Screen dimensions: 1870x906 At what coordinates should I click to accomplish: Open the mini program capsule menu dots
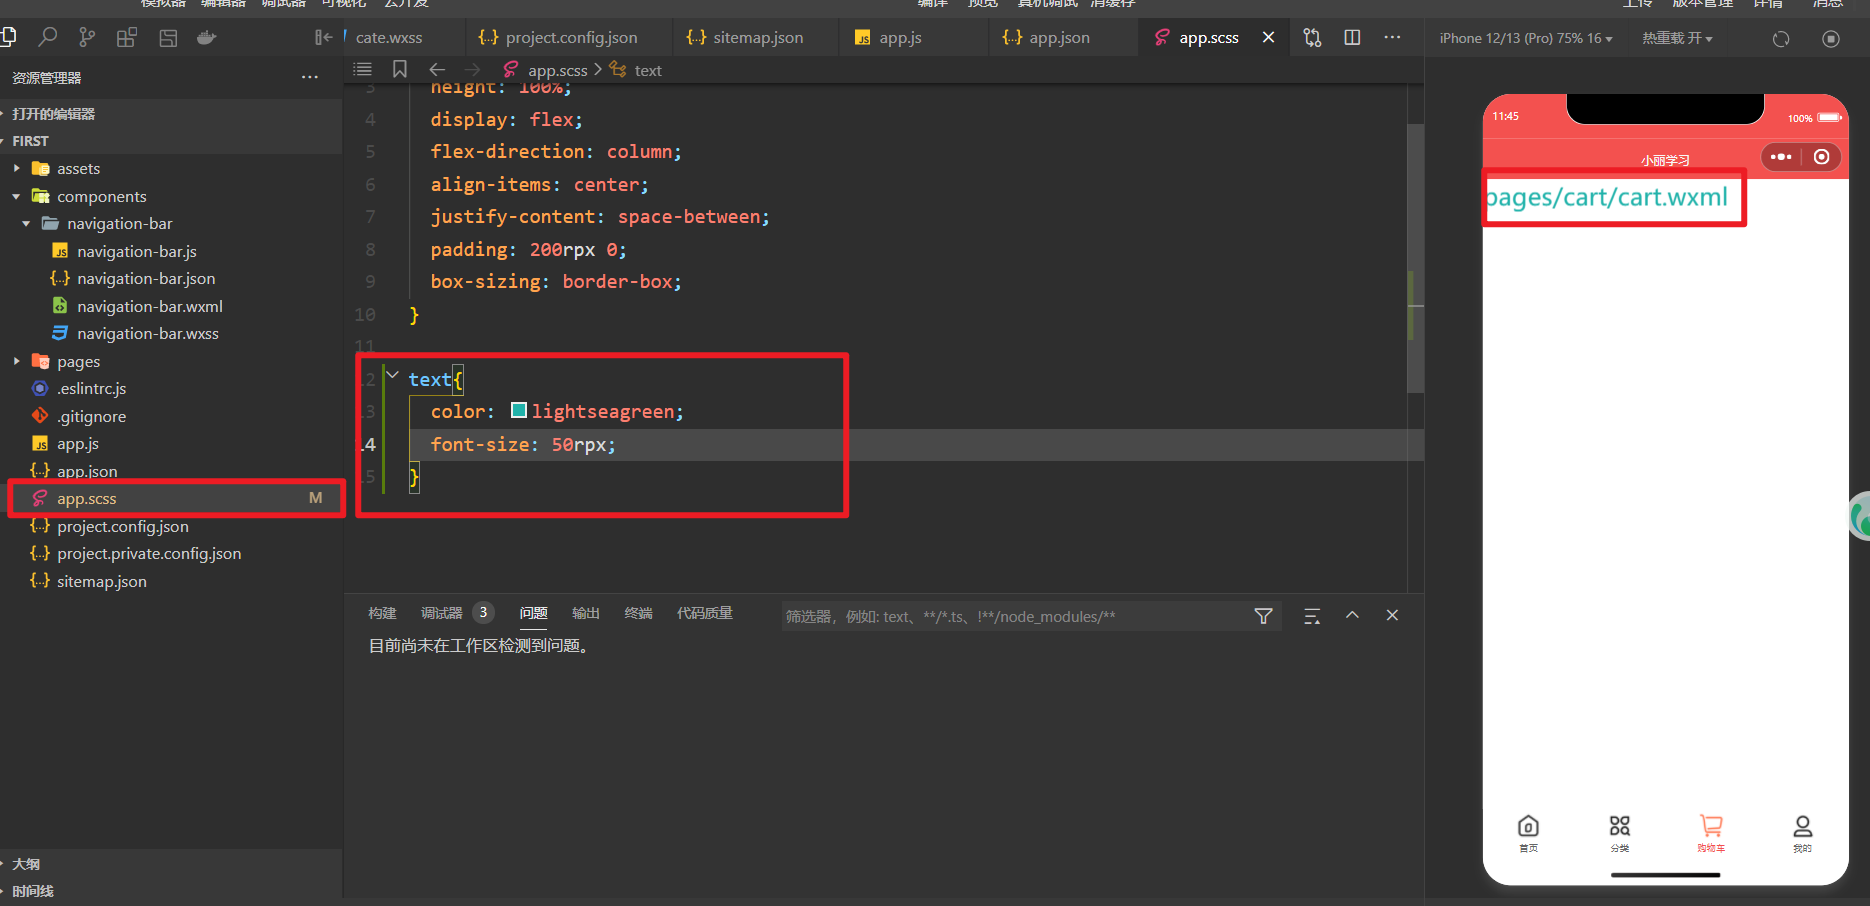pyautogui.click(x=1781, y=157)
